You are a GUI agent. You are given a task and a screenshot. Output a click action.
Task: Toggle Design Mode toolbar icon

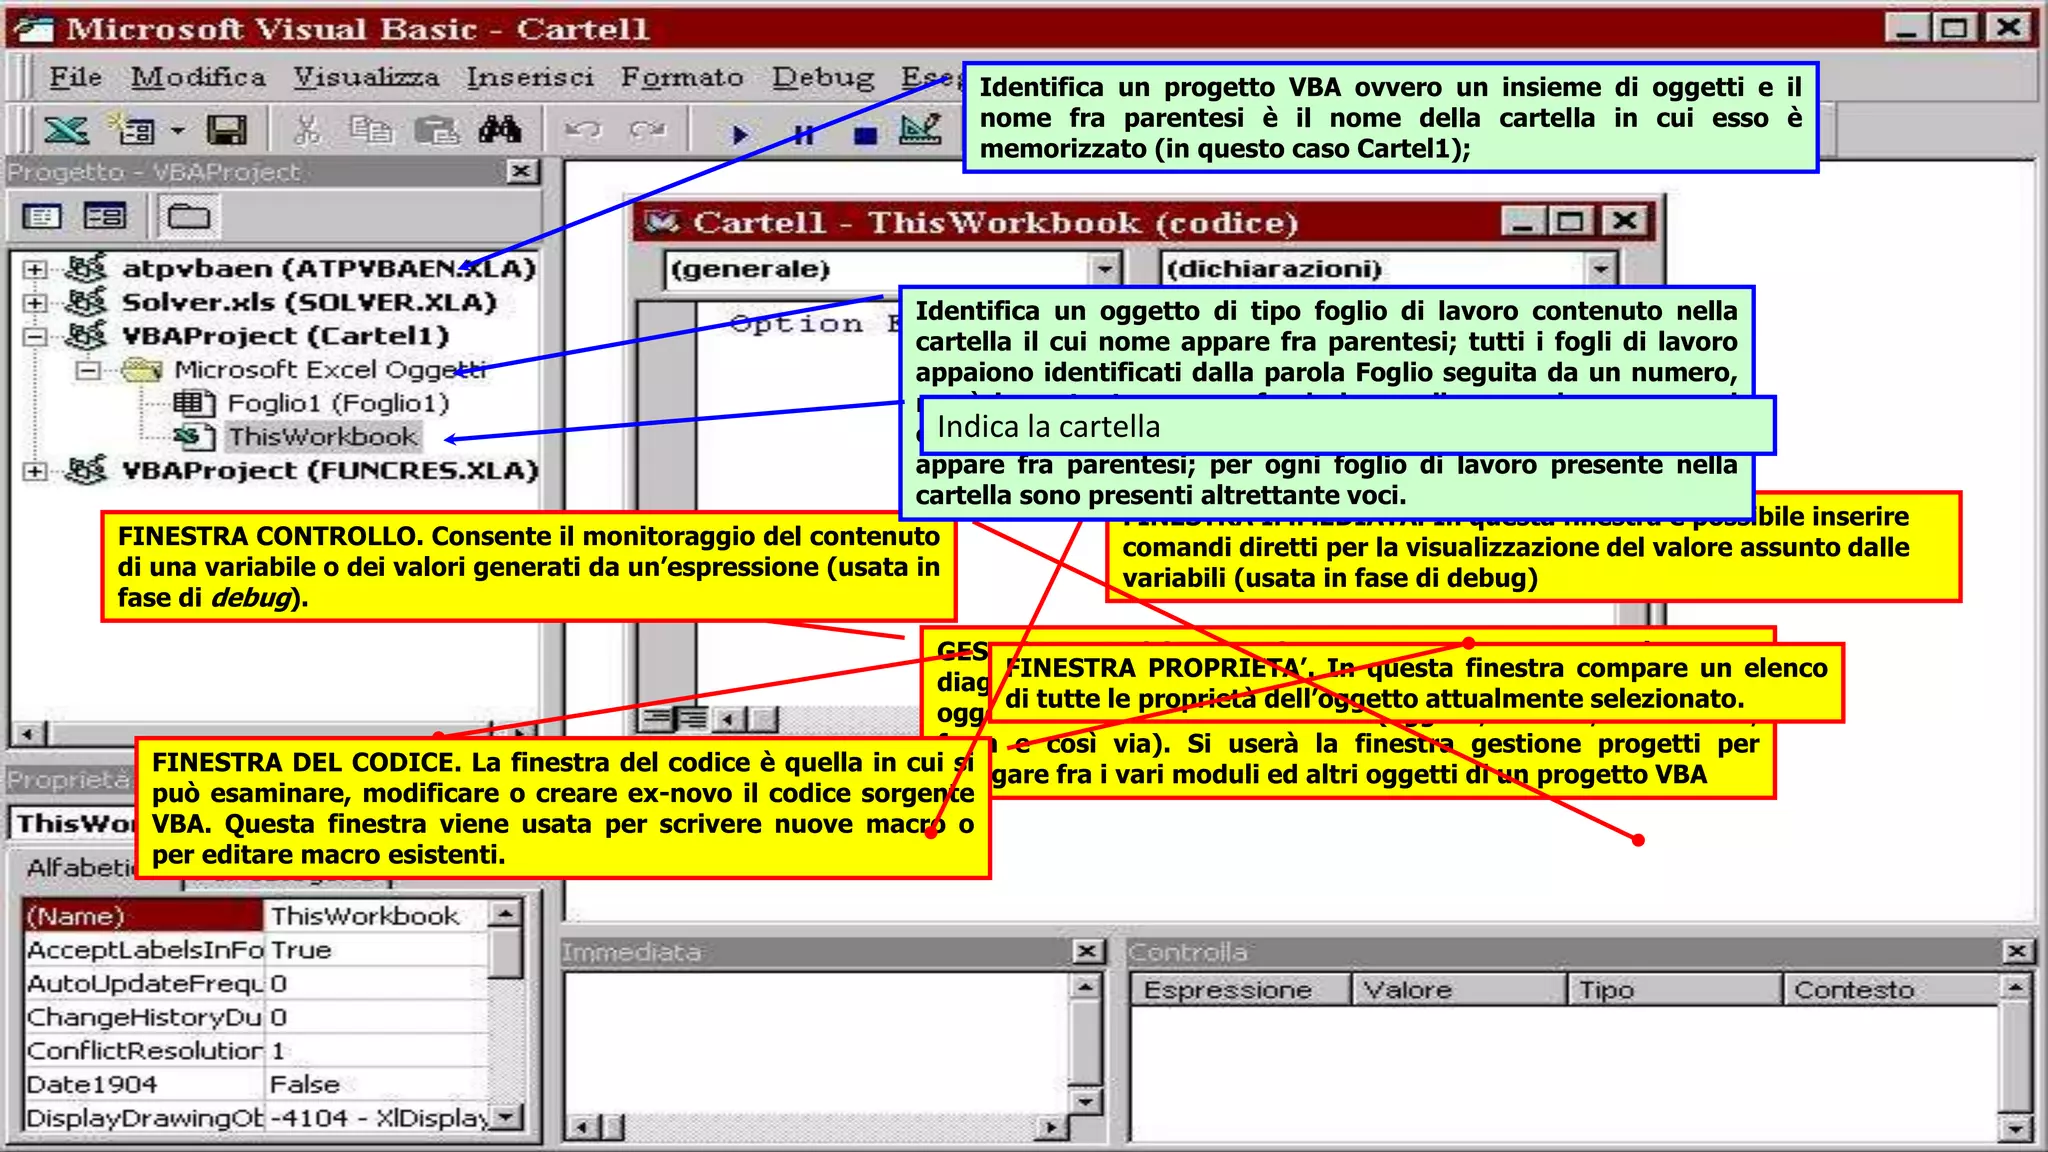click(920, 130)
